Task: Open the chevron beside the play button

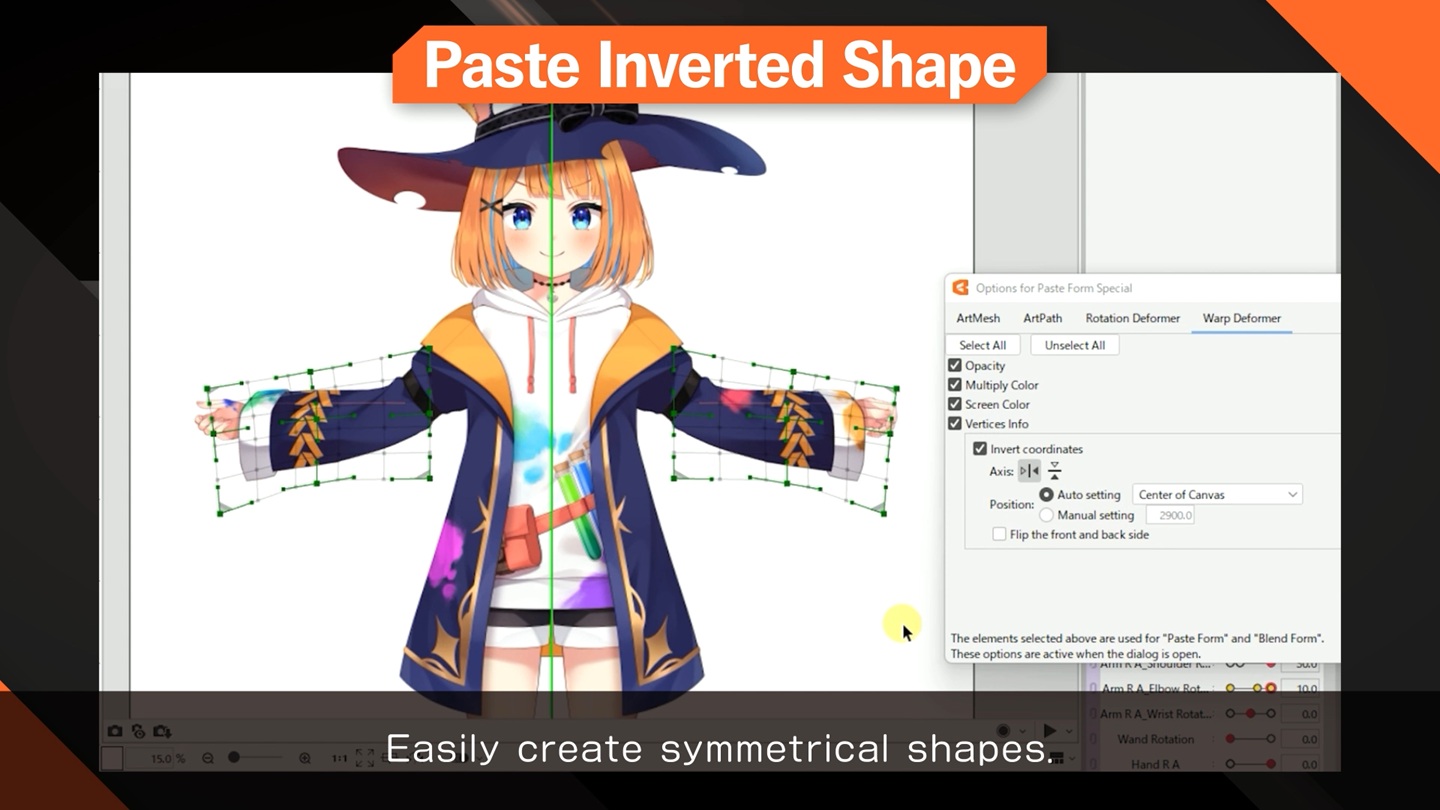Action: click(1068, 731)
